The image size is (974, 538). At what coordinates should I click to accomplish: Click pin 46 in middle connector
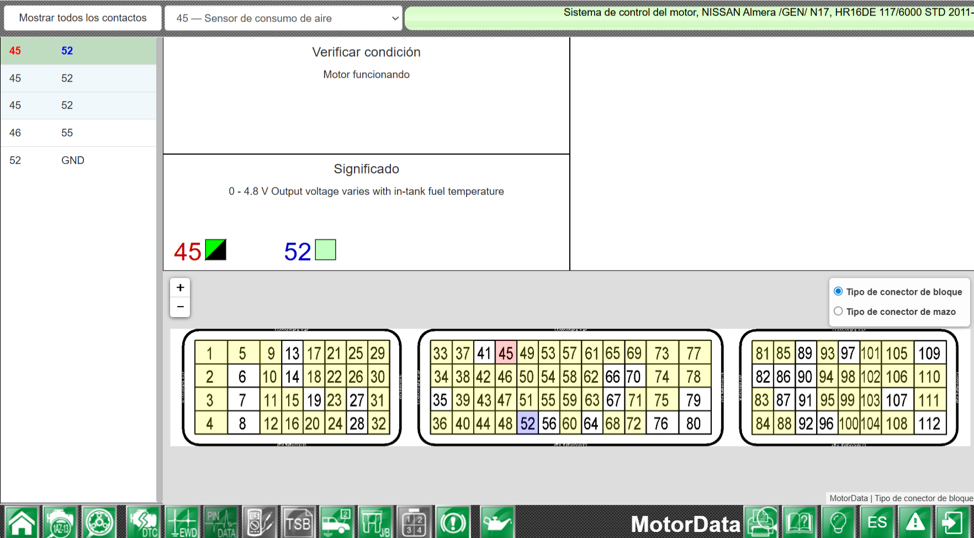click(506, 376)
